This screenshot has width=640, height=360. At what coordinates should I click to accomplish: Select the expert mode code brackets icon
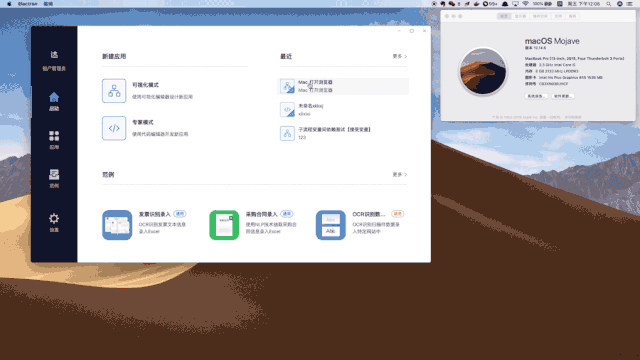pos(114,128)
